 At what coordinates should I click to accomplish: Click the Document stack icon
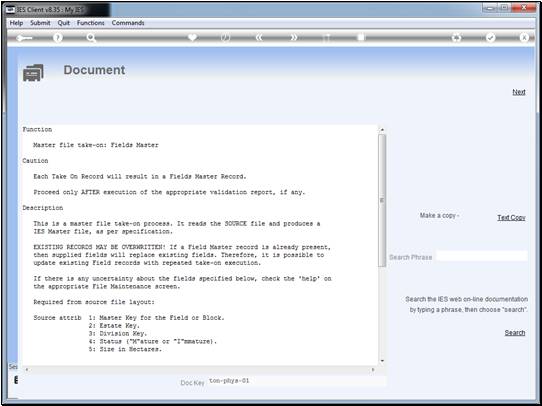[x=33, y=73]
